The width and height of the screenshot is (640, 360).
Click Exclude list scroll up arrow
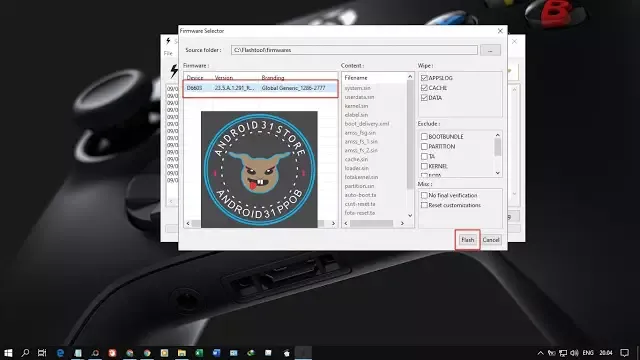click(498, 135)
